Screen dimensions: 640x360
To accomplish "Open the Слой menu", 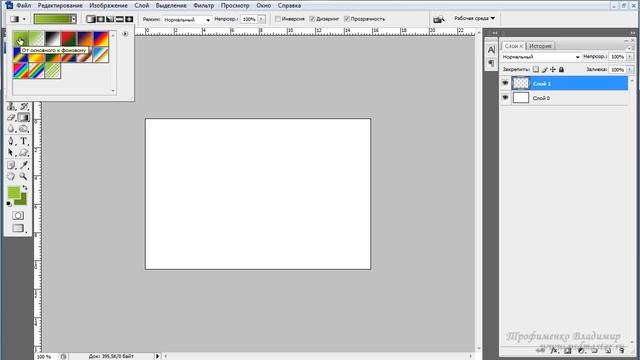I will click(x=142, y=6).
